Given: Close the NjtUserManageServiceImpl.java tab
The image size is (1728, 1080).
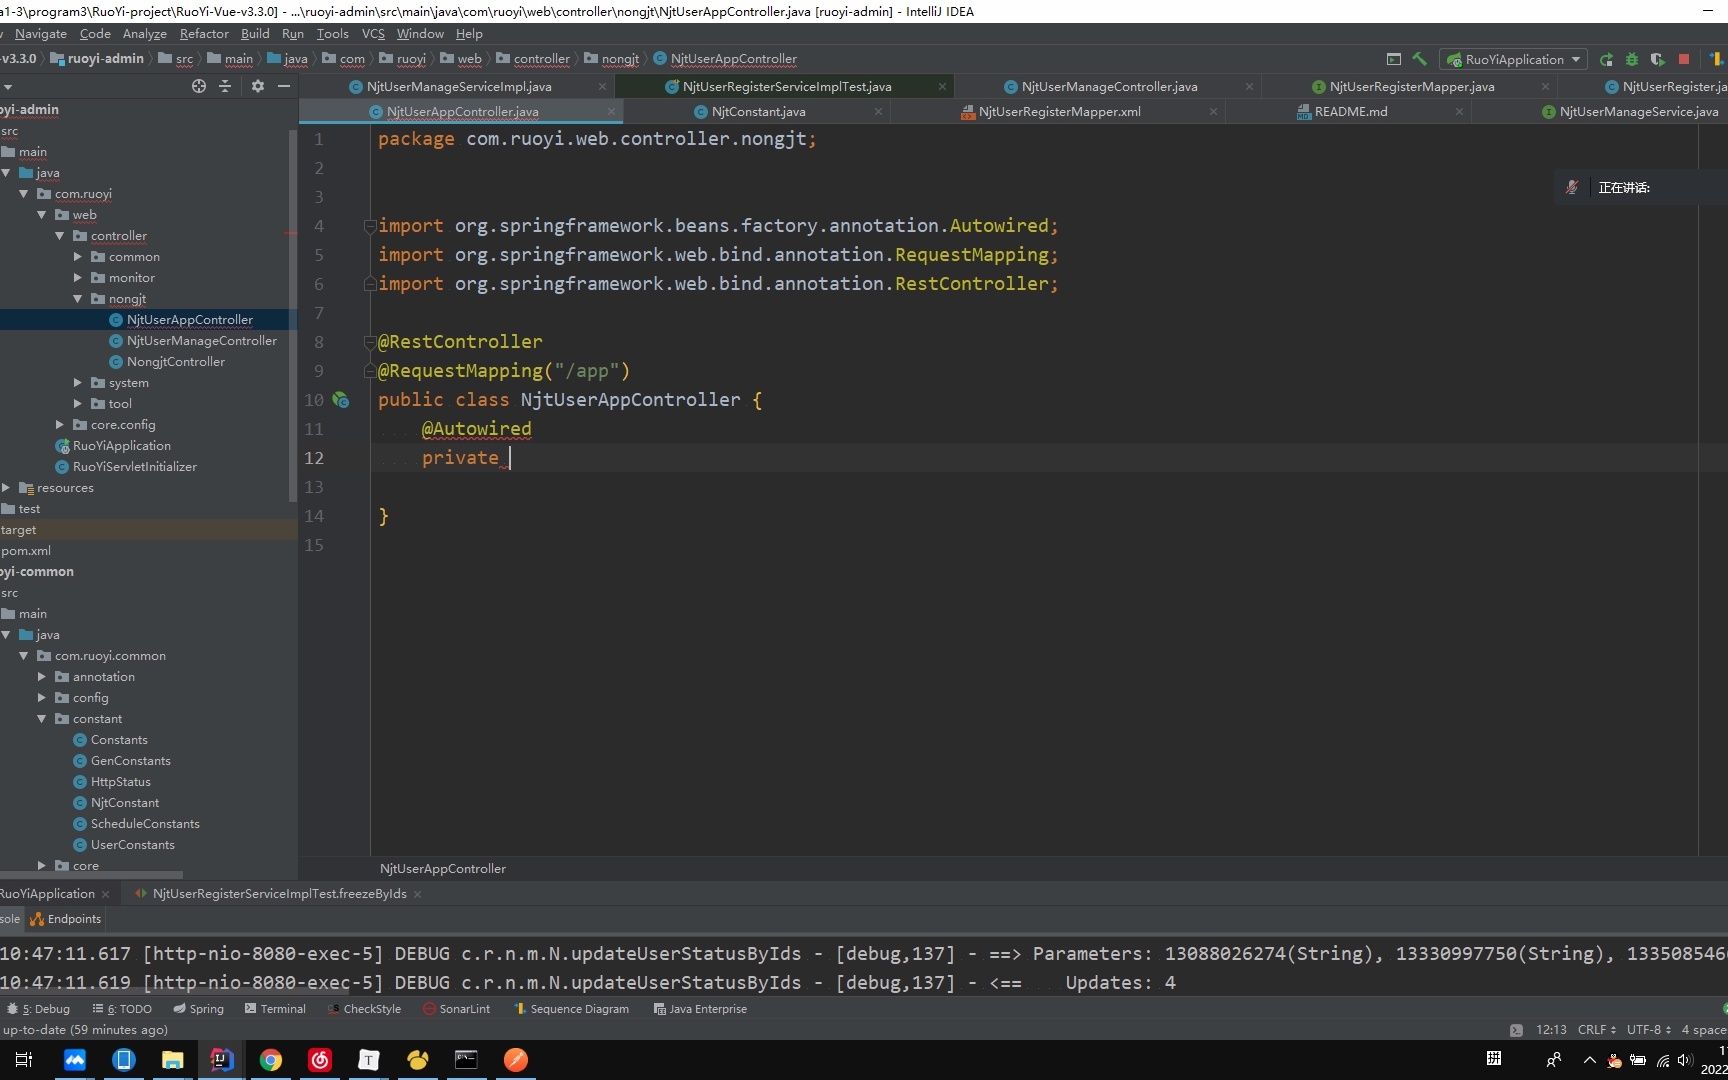Looking at the screenshot, I should tap(602, 87).
